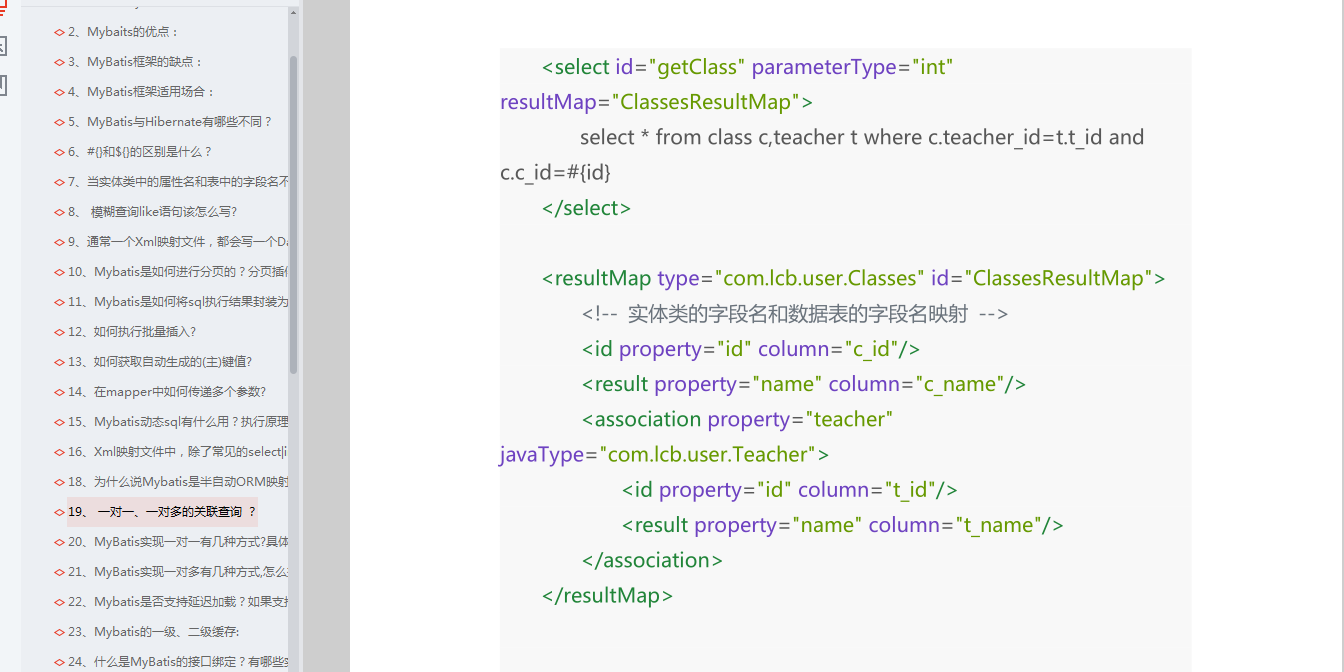Click the closing "</resultMap>" tag

608,595
